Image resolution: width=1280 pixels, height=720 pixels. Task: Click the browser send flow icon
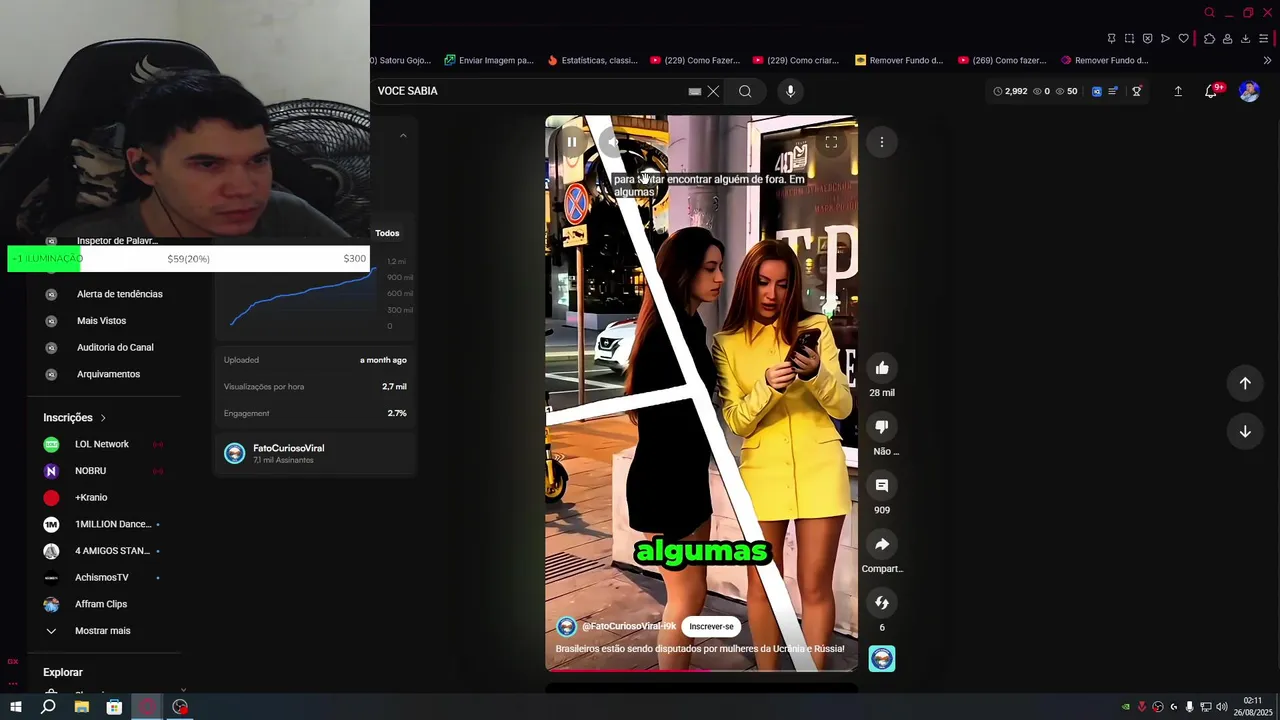[x=1165, y=39]
